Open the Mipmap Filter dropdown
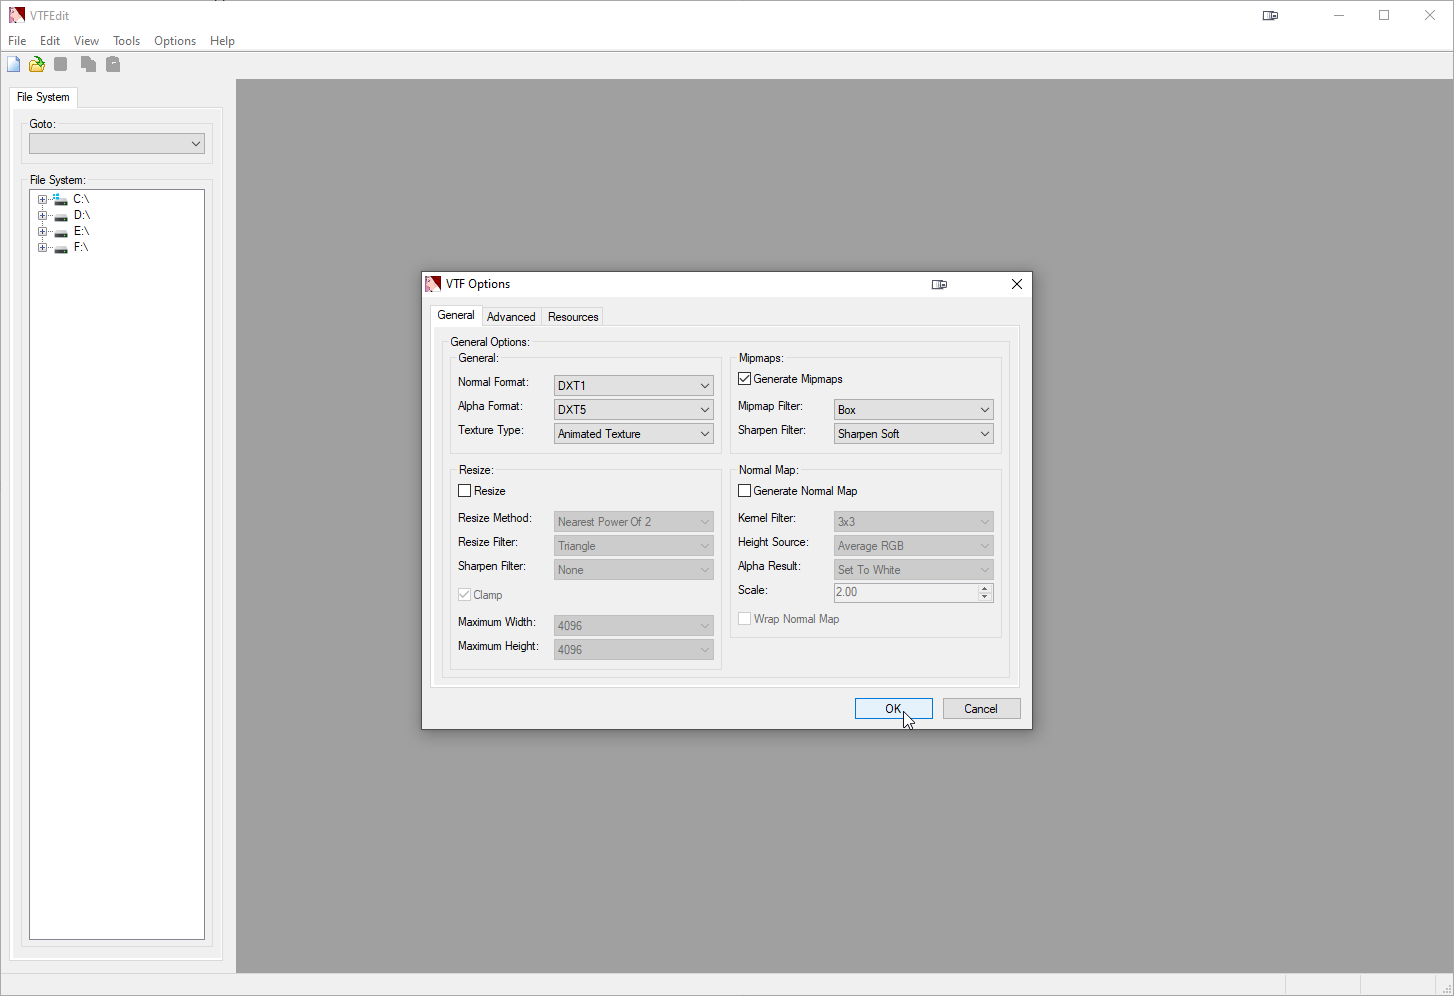This screenshot has height=996, width=1454. tap(913, 410)
